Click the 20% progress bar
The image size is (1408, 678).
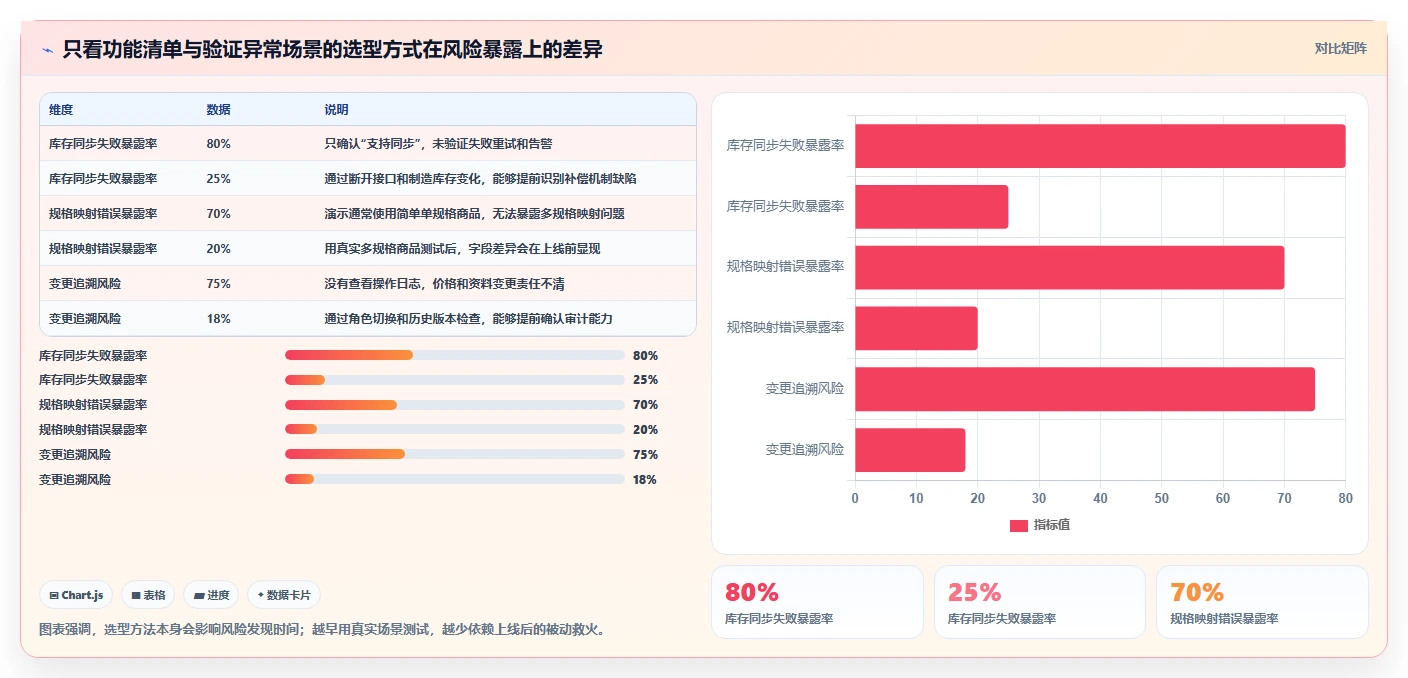click(x=454, y=430)
